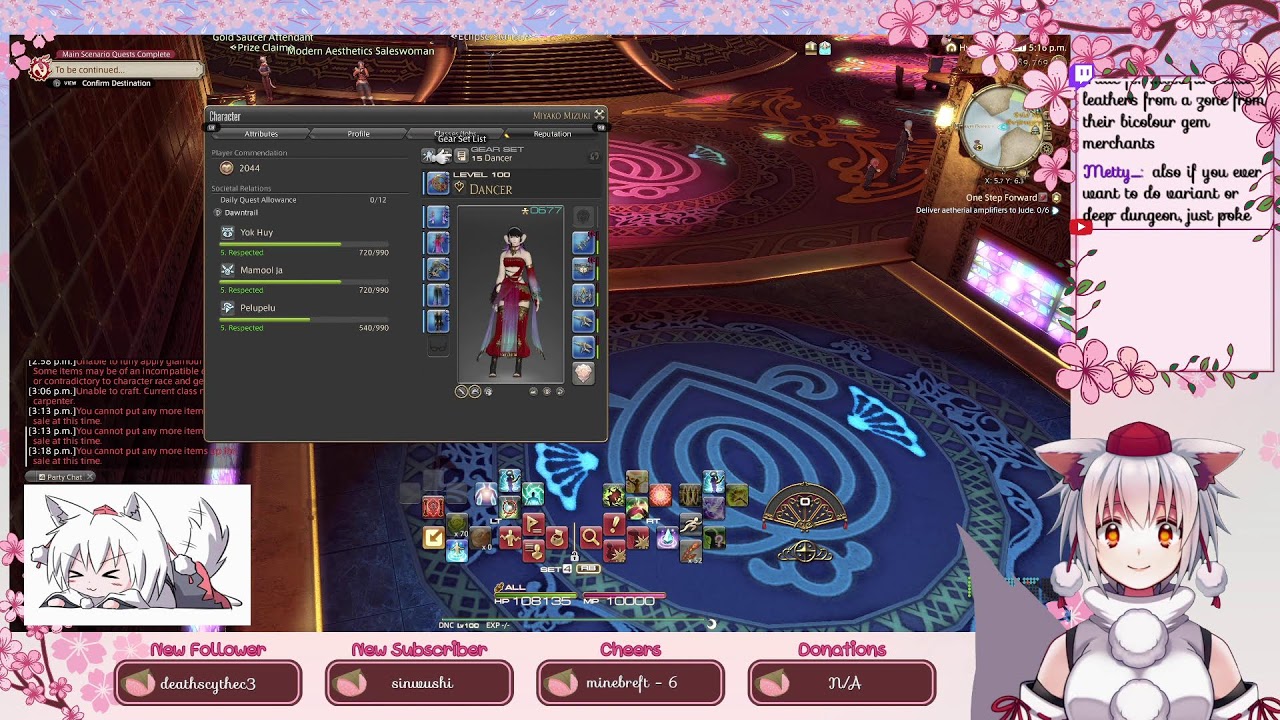Click Confirm Destination under quest tracker

pyautogui.click(x=116, y=83)
